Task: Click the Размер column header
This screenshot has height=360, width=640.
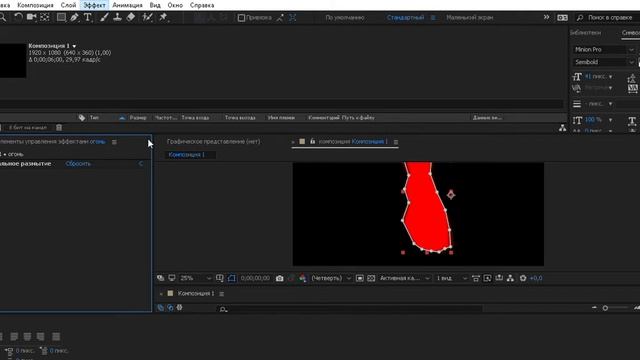Action: coord(138,118)
